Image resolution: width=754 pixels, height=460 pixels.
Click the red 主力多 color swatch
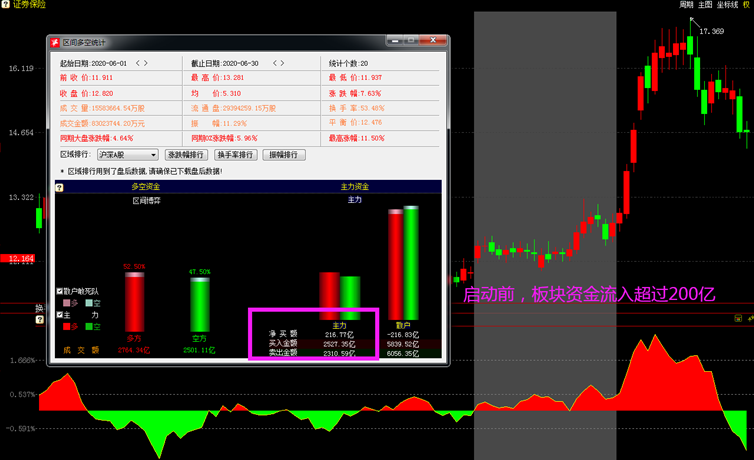coord(67,326)
